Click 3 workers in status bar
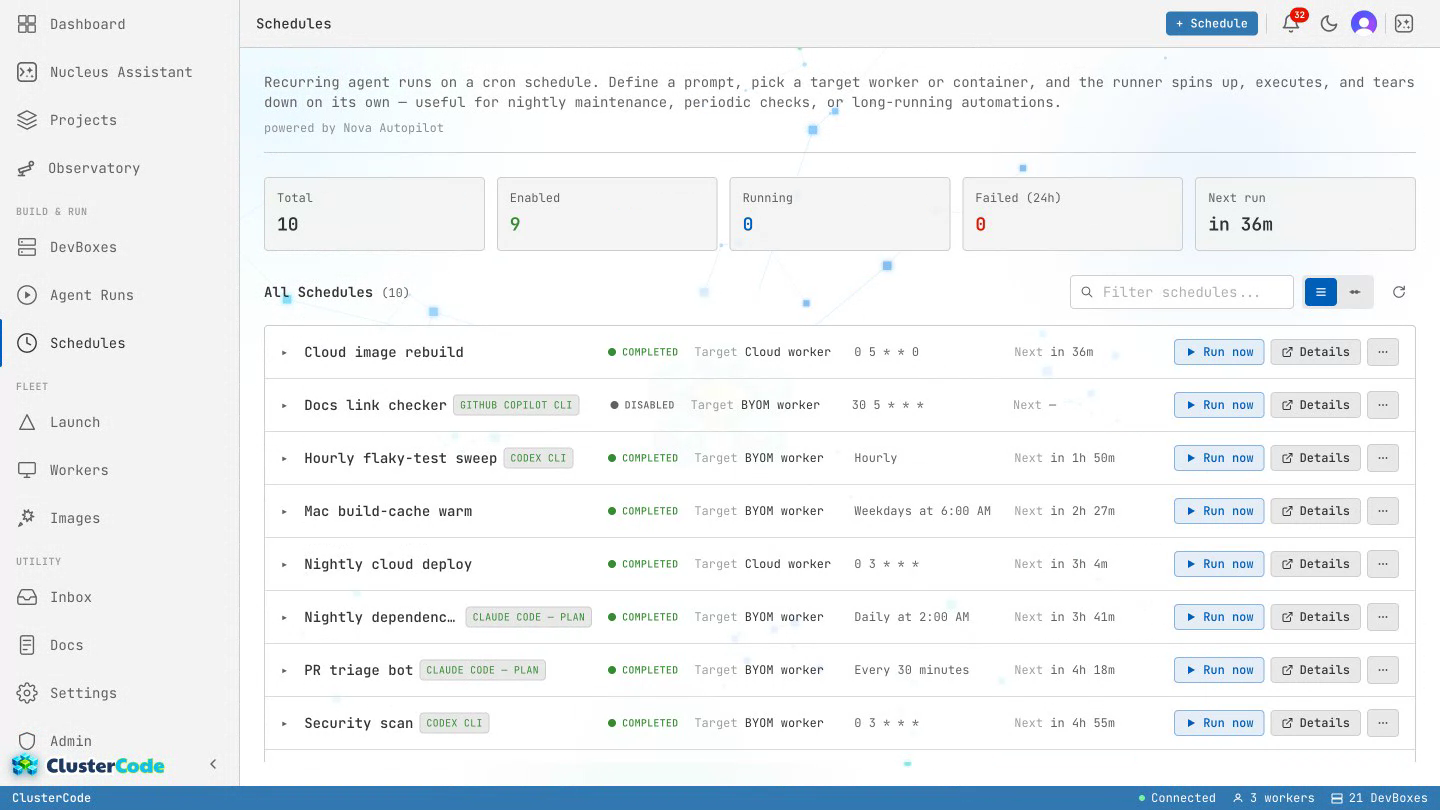 pyautogui.click(x=1273, y=798)
